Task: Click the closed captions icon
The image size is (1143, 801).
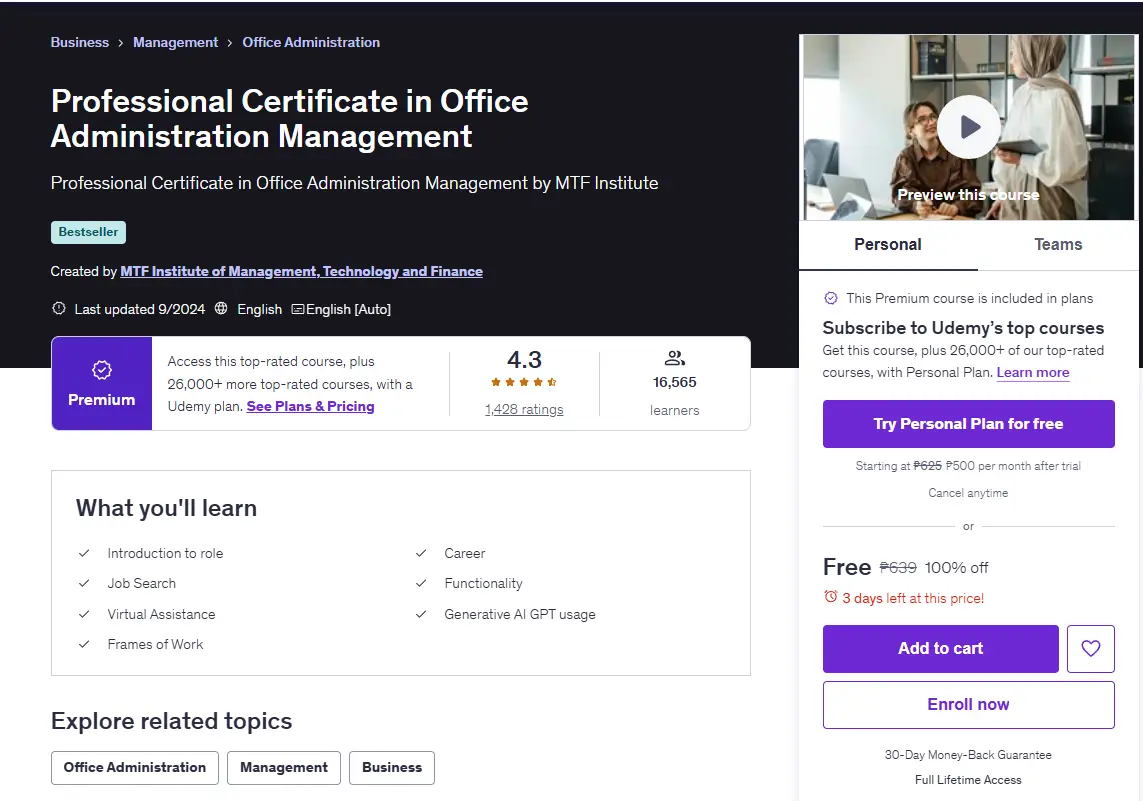Action: (297, 309)
